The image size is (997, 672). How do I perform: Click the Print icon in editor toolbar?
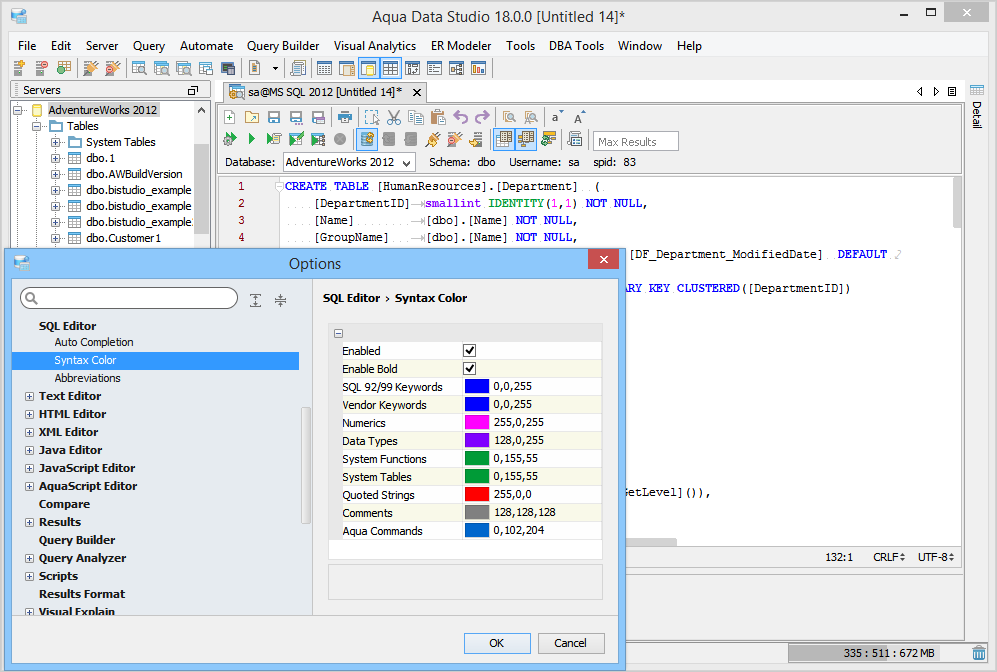point(345,118)
